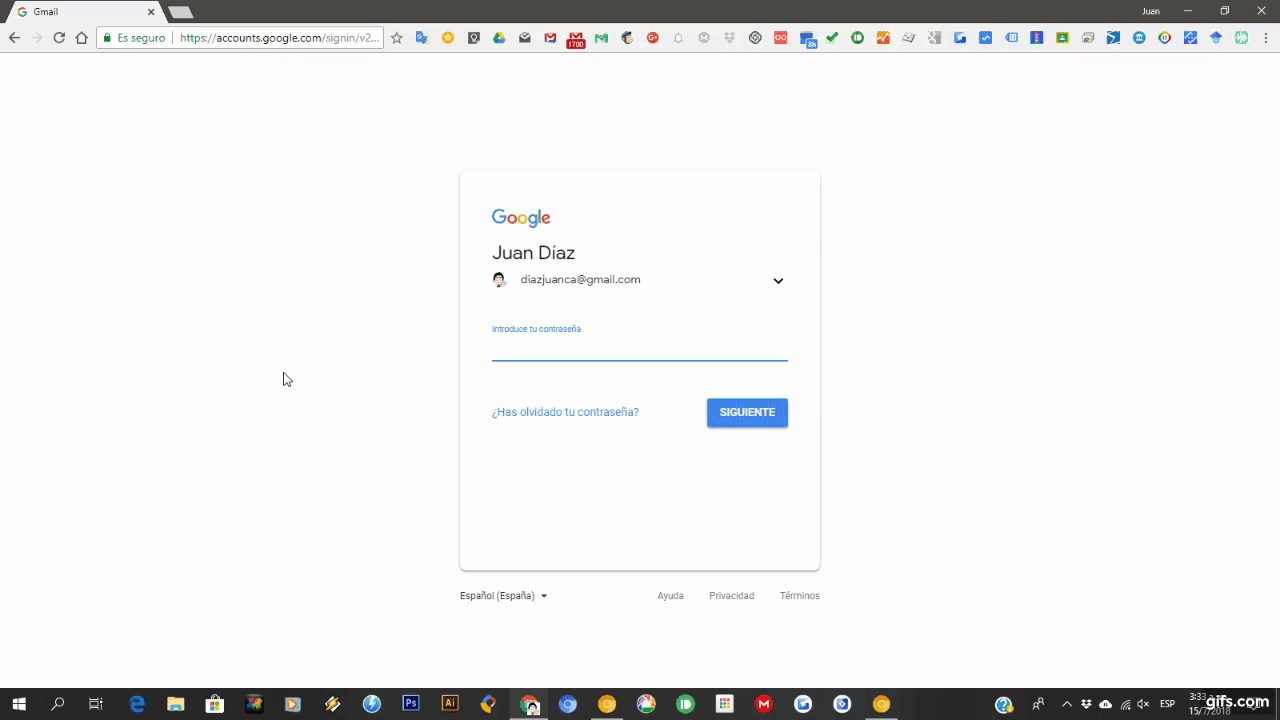The image size is (1280, 720).
Task: Click the SIGUIENTE button
Action: (x=747, y=412)
